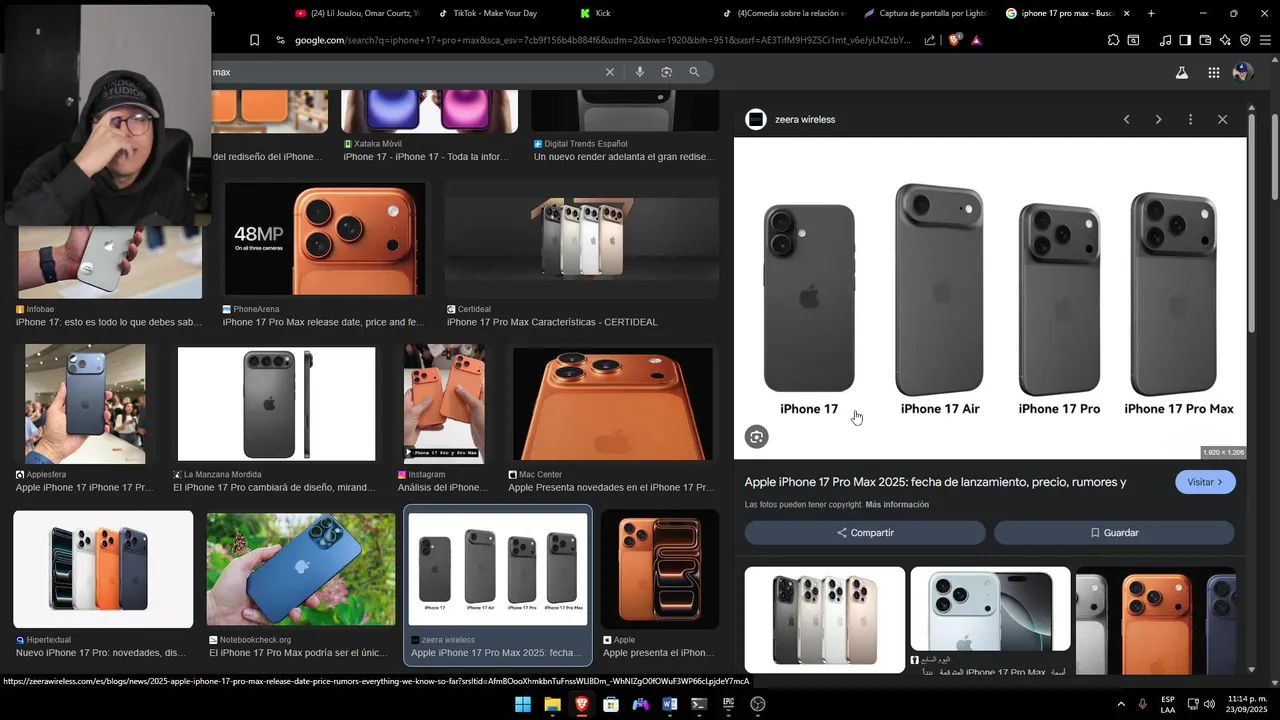
Task: Open a new browser tab
Action: click(x=1151, y=13)
